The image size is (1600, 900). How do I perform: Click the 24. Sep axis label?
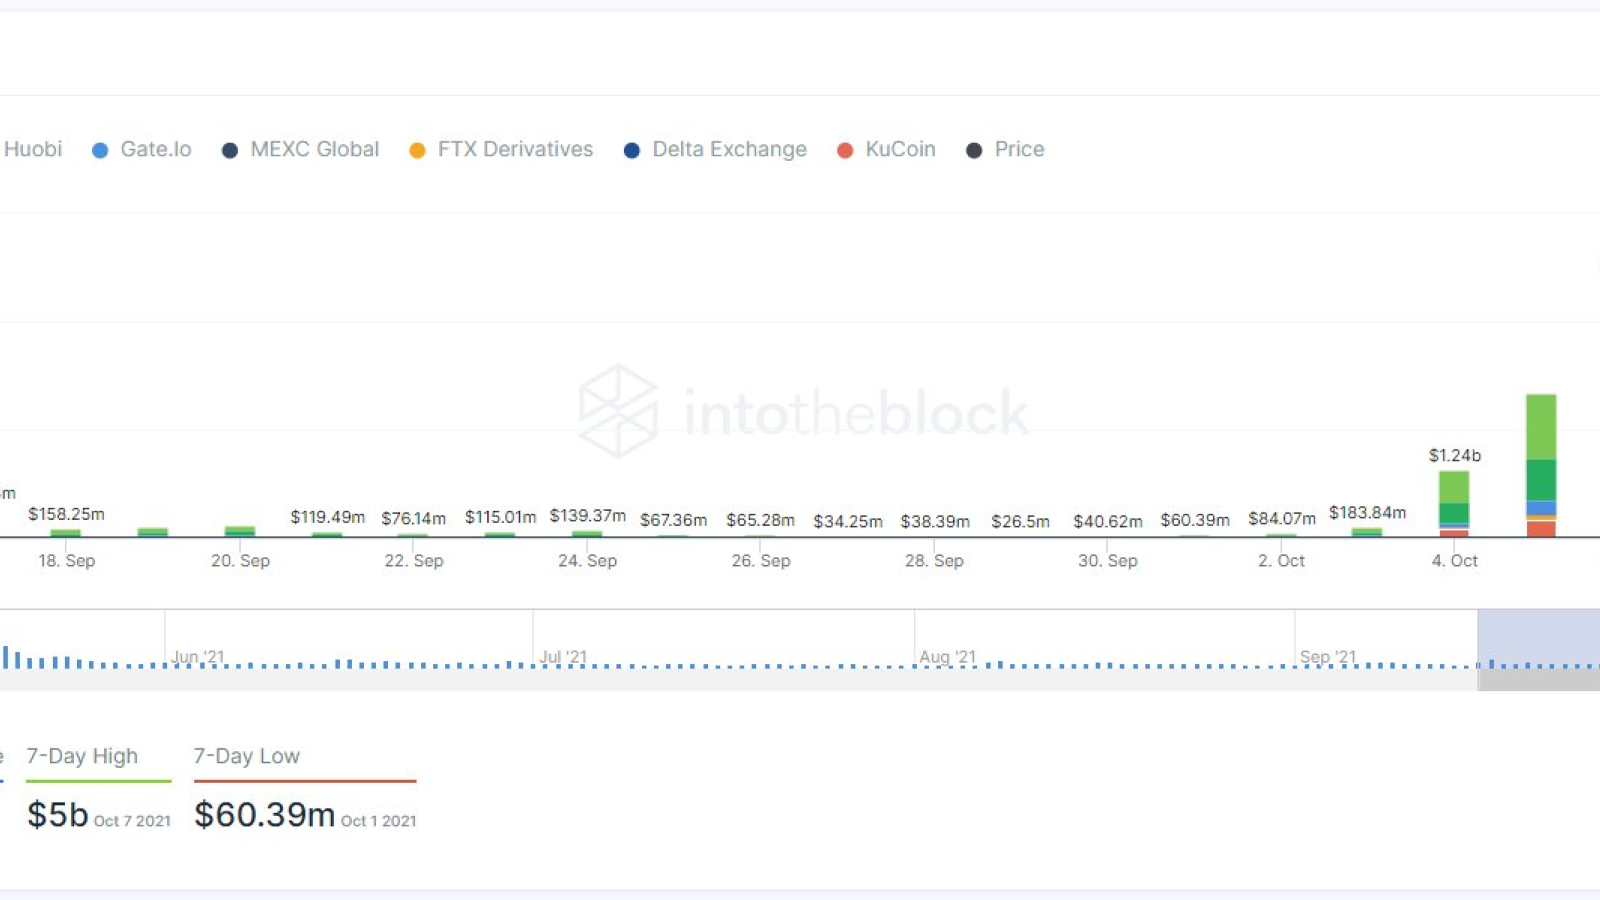[587, 561]
